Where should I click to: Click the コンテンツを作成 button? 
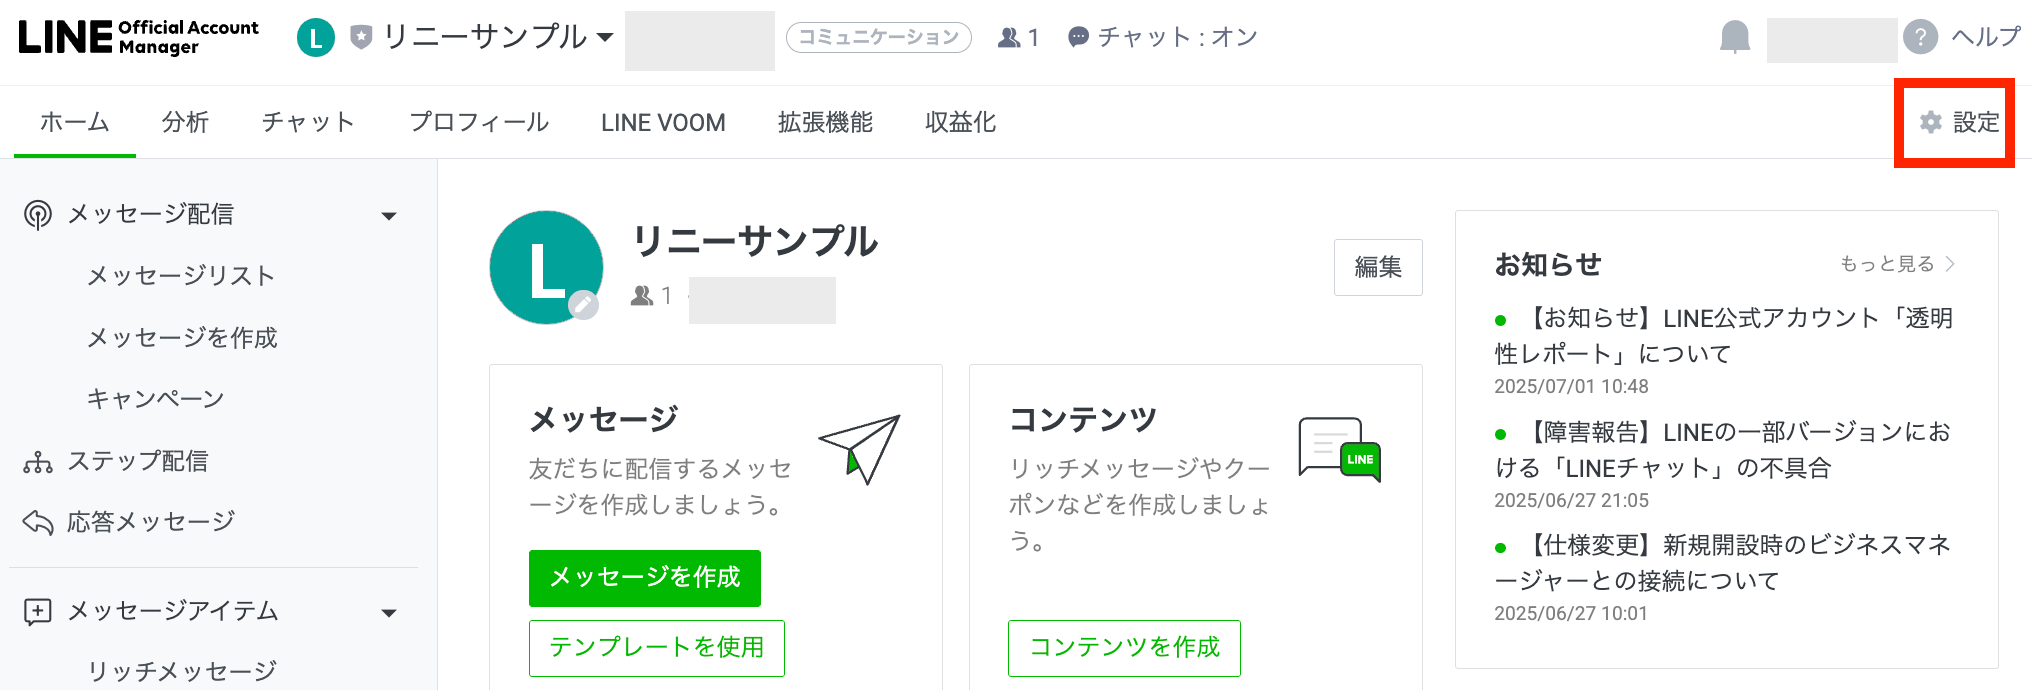(1124, 648)
